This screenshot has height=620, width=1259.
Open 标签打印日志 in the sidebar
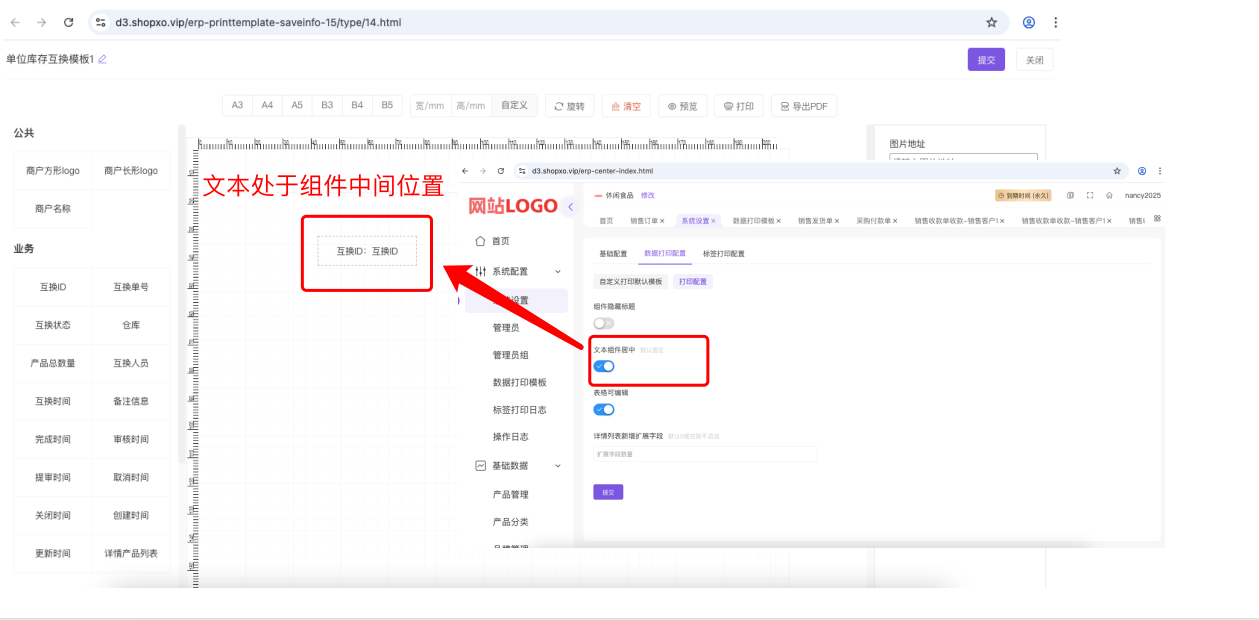point(520,410)
